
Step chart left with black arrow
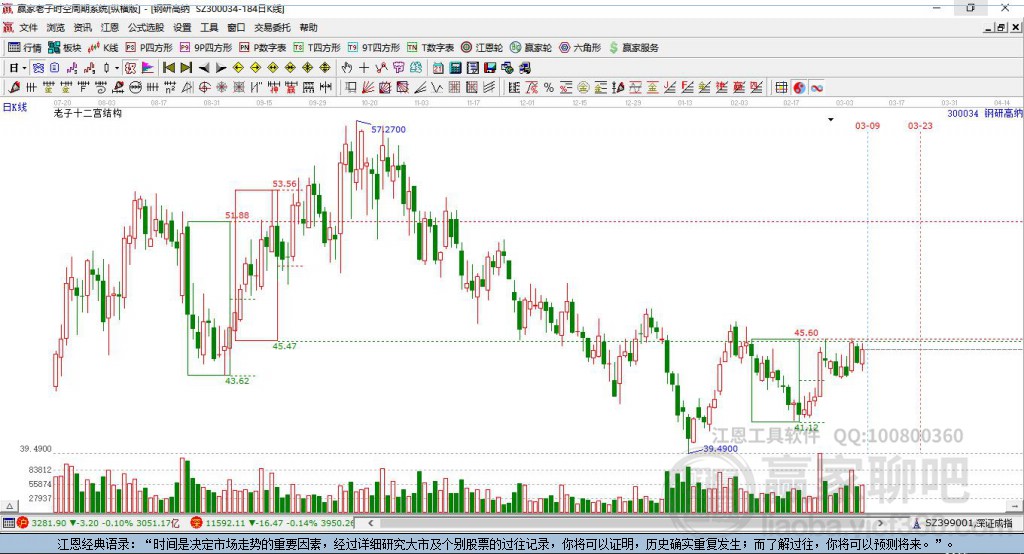(x=204, y=68)
